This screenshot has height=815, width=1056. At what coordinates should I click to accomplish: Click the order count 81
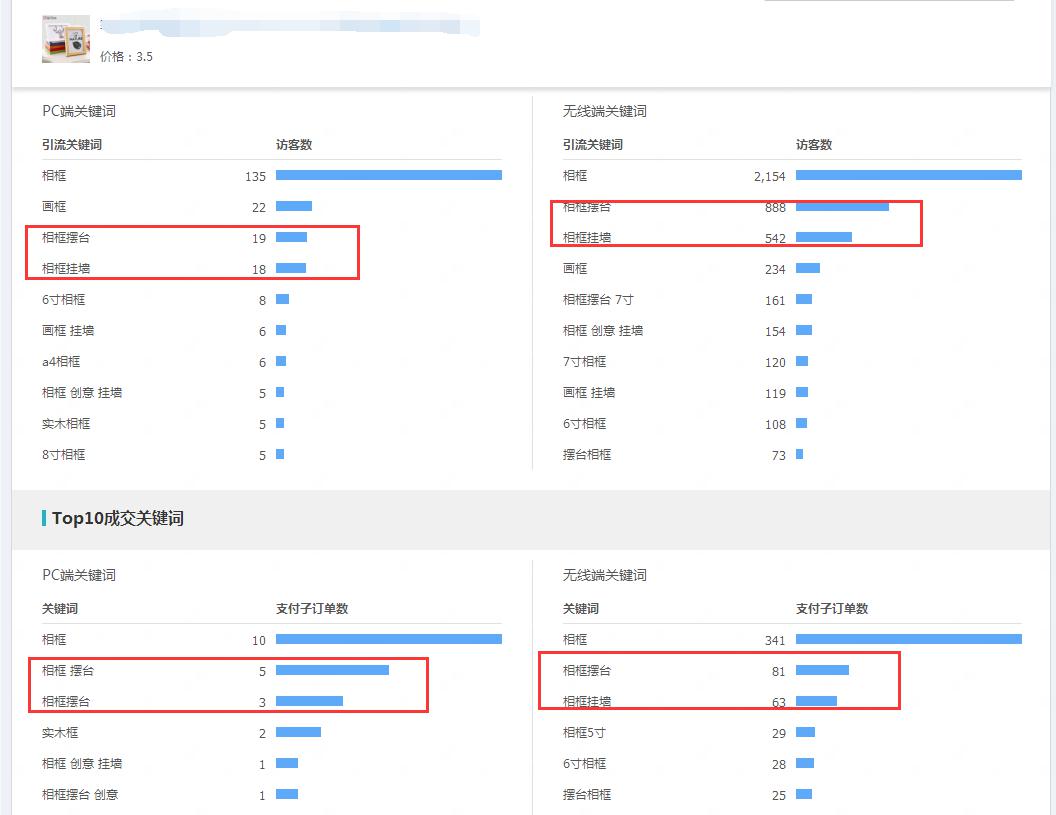tap(778, 671)
